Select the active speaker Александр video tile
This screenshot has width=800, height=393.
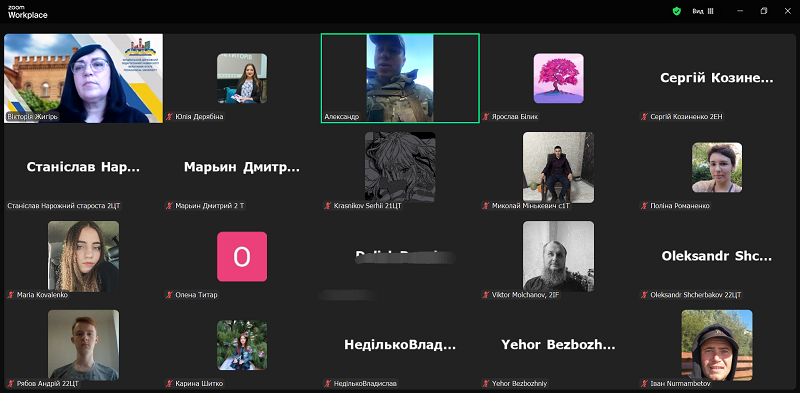point(400,78)
